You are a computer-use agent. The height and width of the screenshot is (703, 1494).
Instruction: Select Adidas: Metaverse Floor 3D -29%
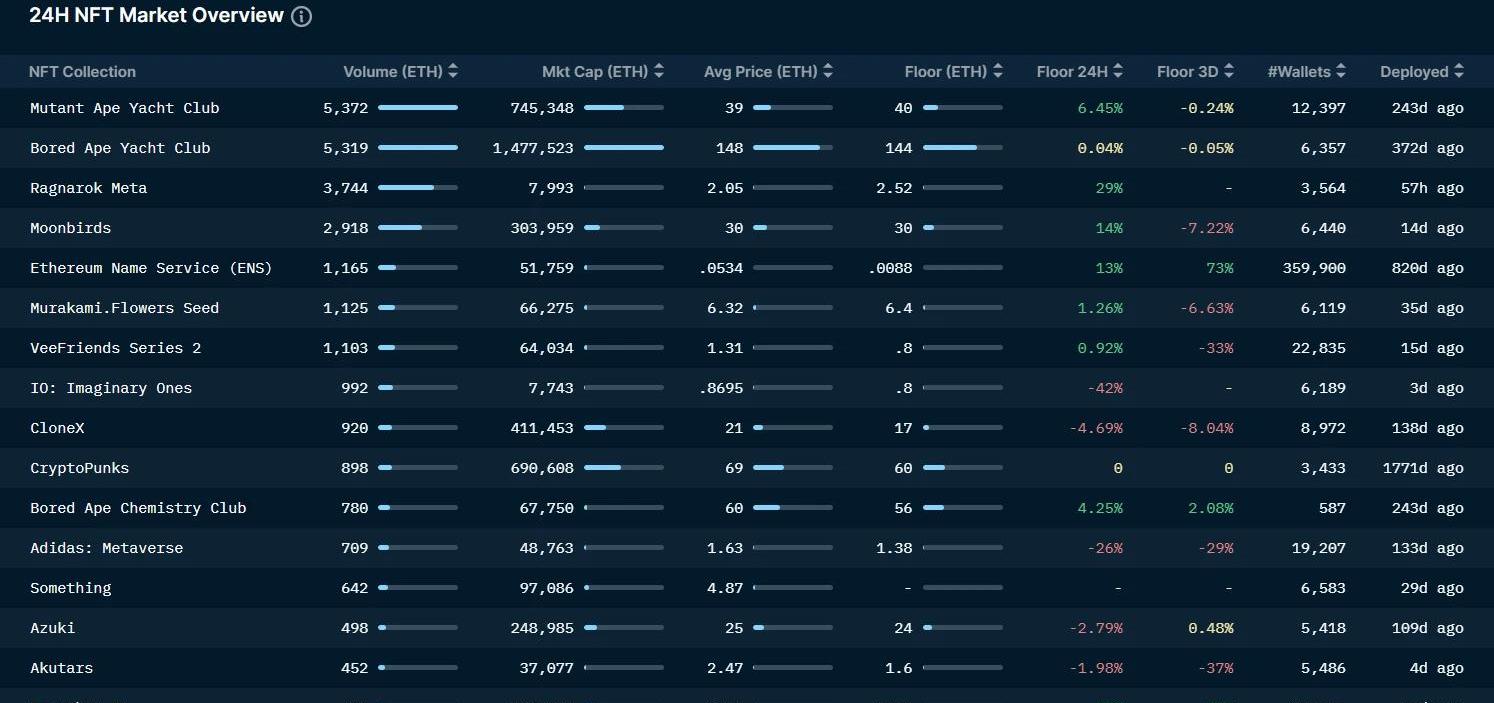(x=1215, y=548)
